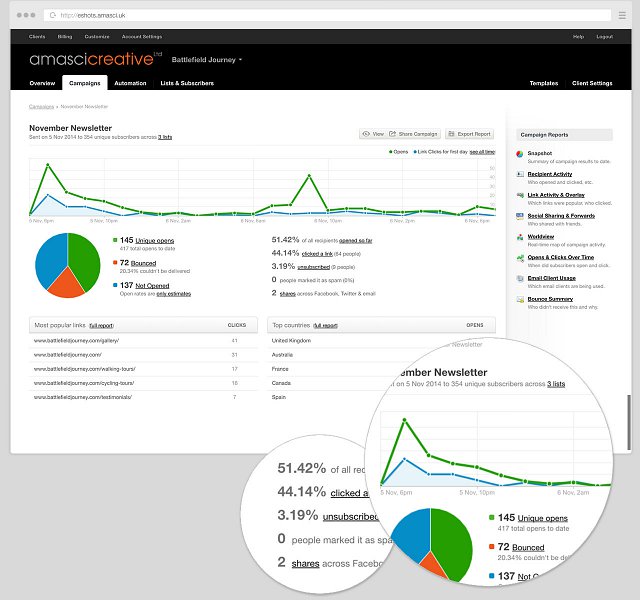Click the Recipient Activity icon in sidebar
Viewport: 640px width, 600px height.
520,174
